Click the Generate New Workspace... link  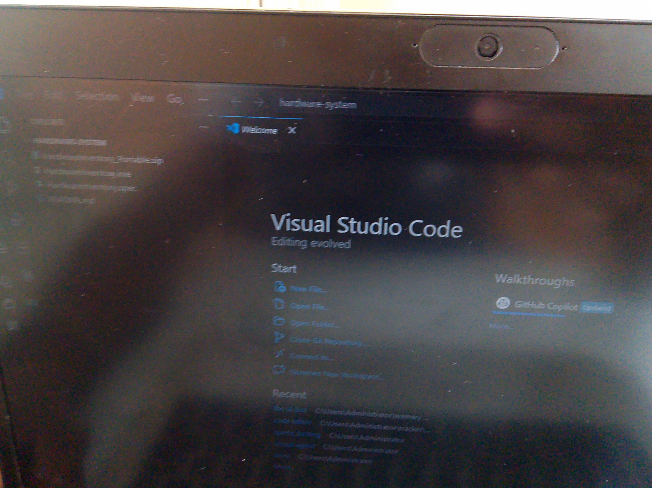coord(336,375)
